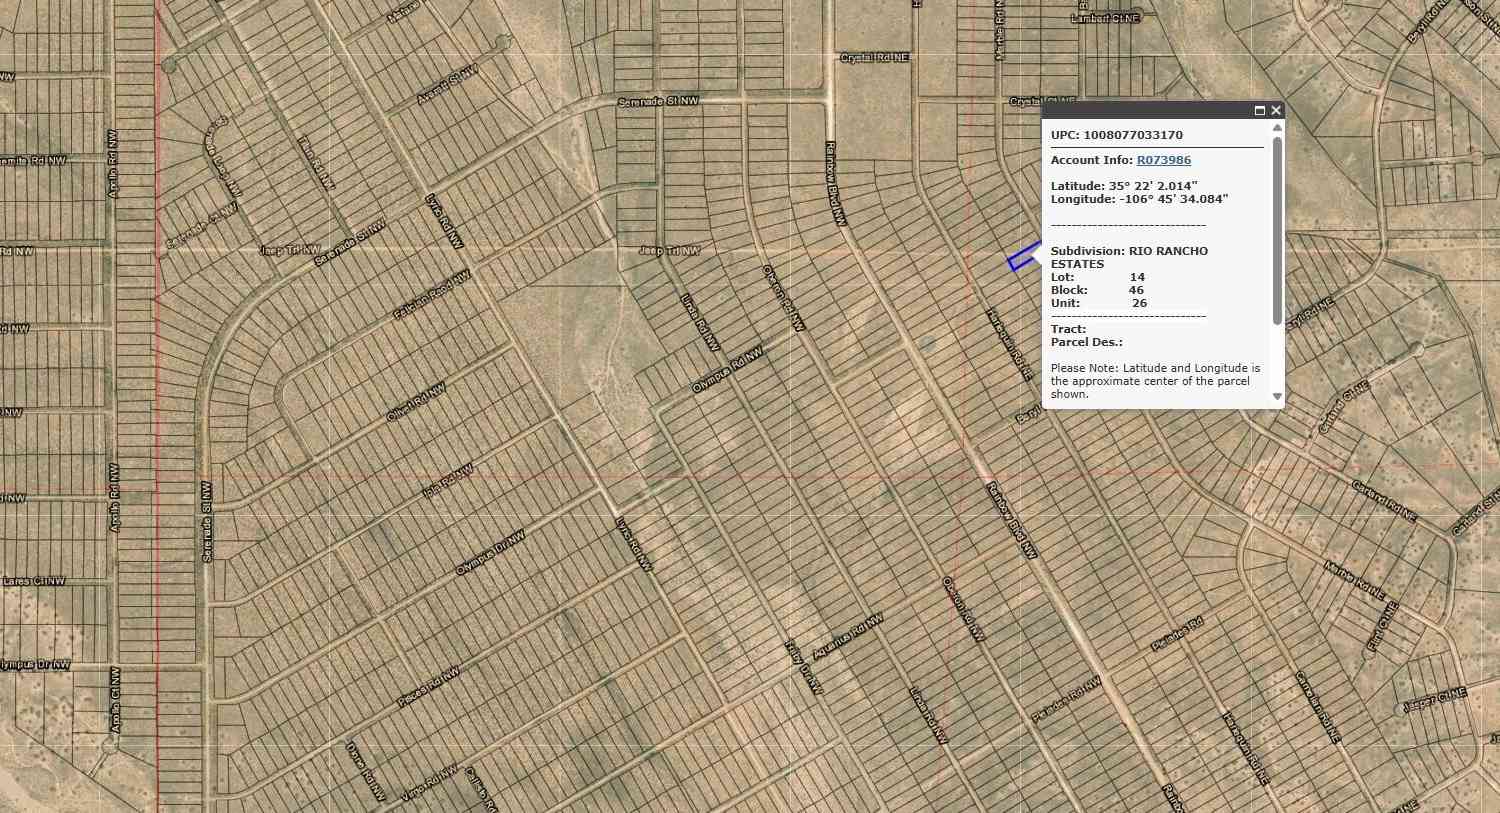Maximize the parcel info popup

[1260, 111]
